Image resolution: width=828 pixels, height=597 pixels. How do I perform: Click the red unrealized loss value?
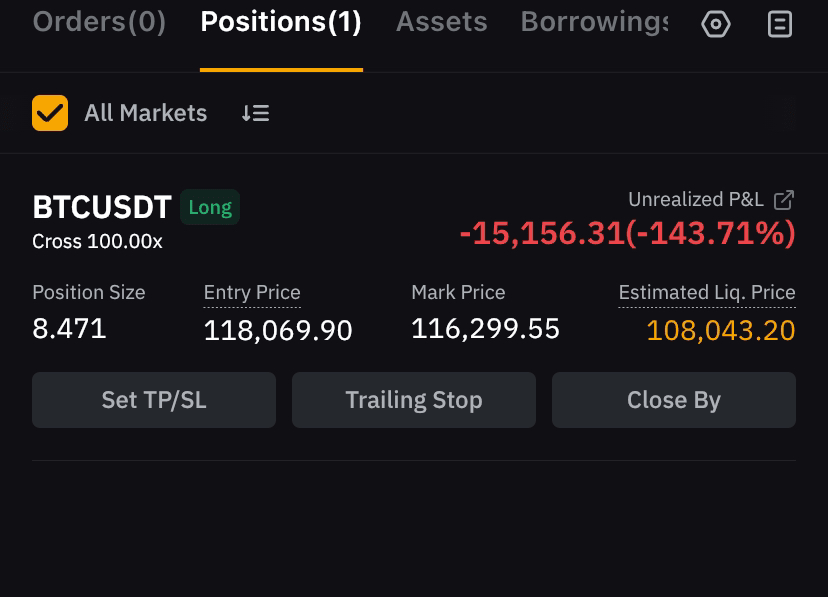coord(627,233)
